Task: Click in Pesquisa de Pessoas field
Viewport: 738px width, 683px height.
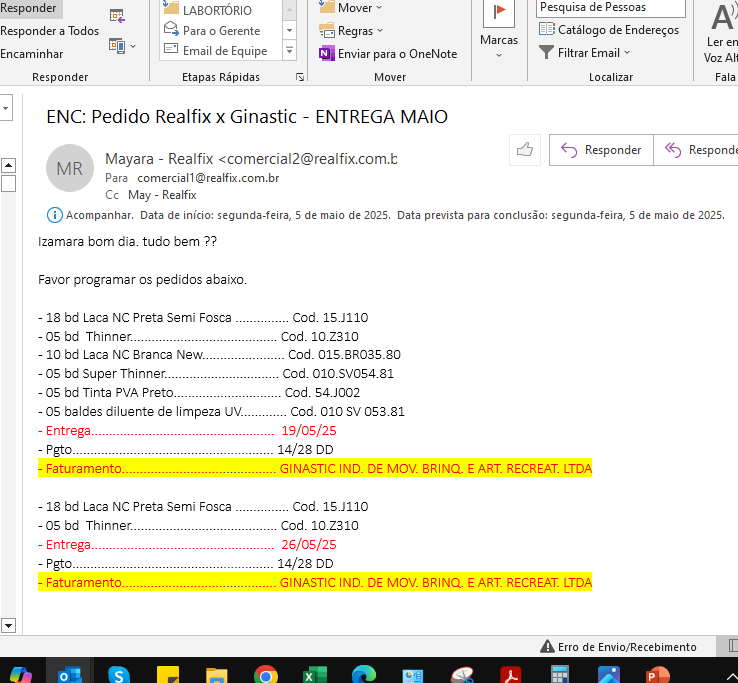Action: (x=610, y=8)
